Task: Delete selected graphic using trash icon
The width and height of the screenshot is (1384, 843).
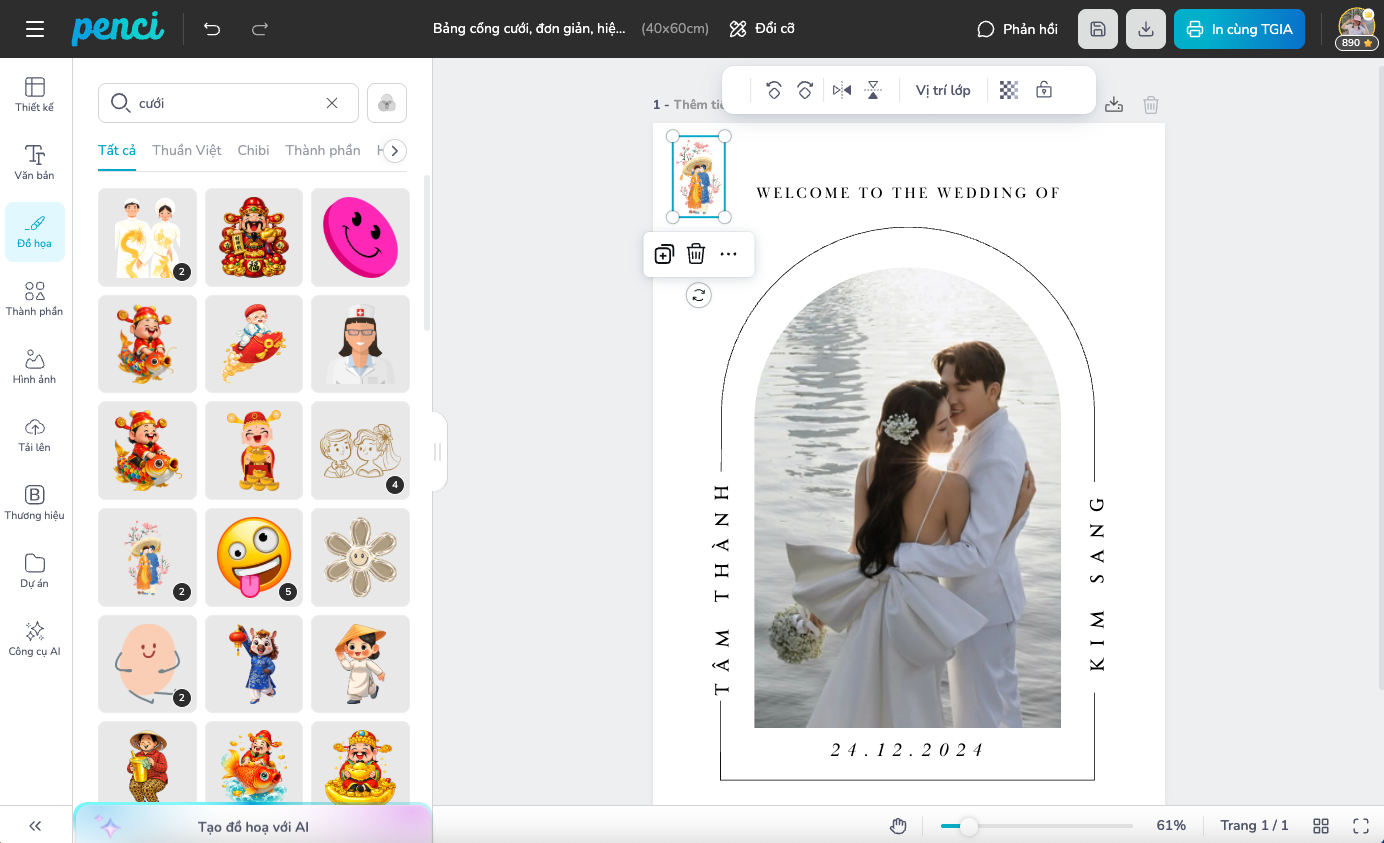Action: click(696, 254)
